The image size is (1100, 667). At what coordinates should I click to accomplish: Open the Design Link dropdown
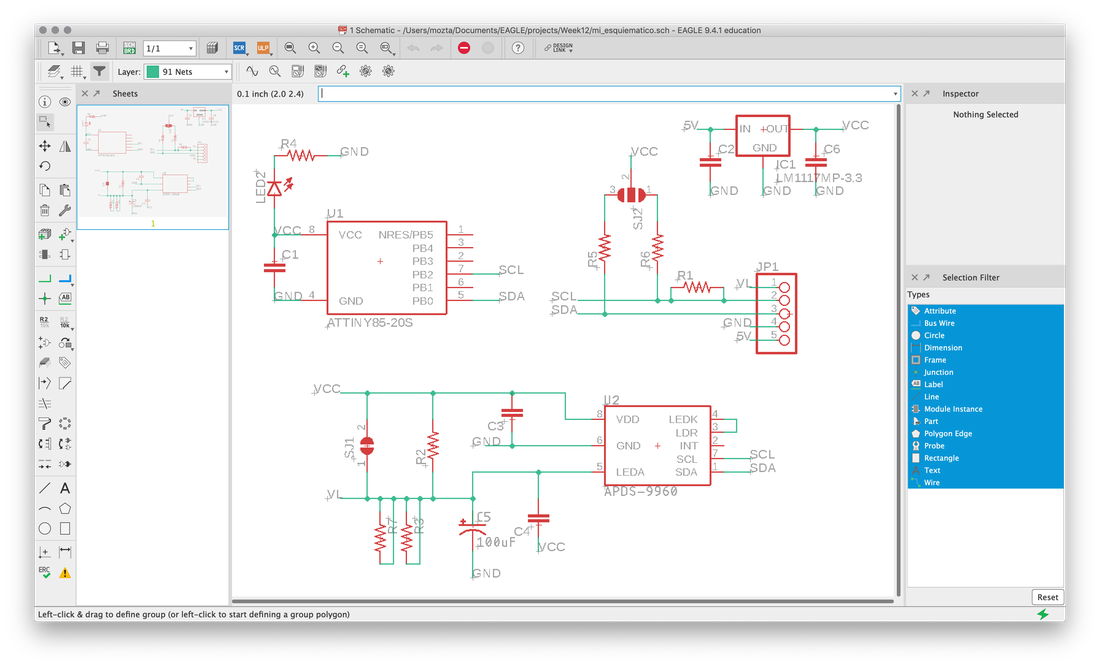pyautogui.click(x=558, y=48)
